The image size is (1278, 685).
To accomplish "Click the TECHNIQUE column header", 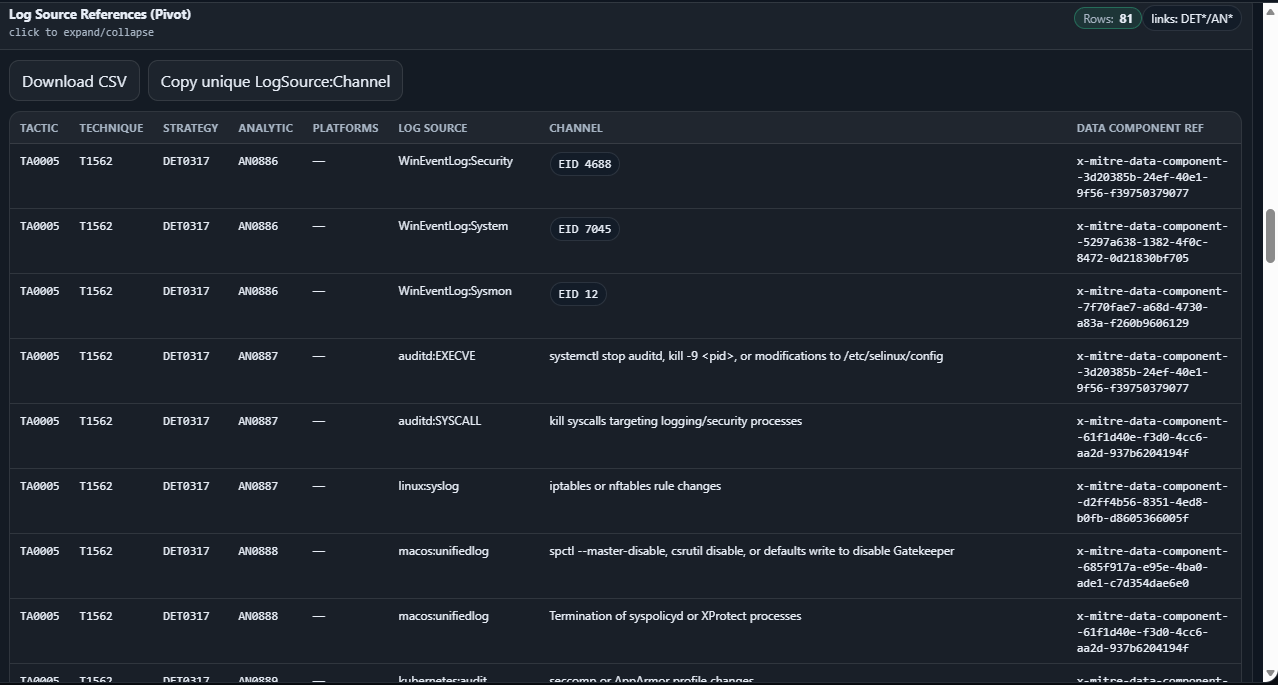I will (x=111, y=128).
